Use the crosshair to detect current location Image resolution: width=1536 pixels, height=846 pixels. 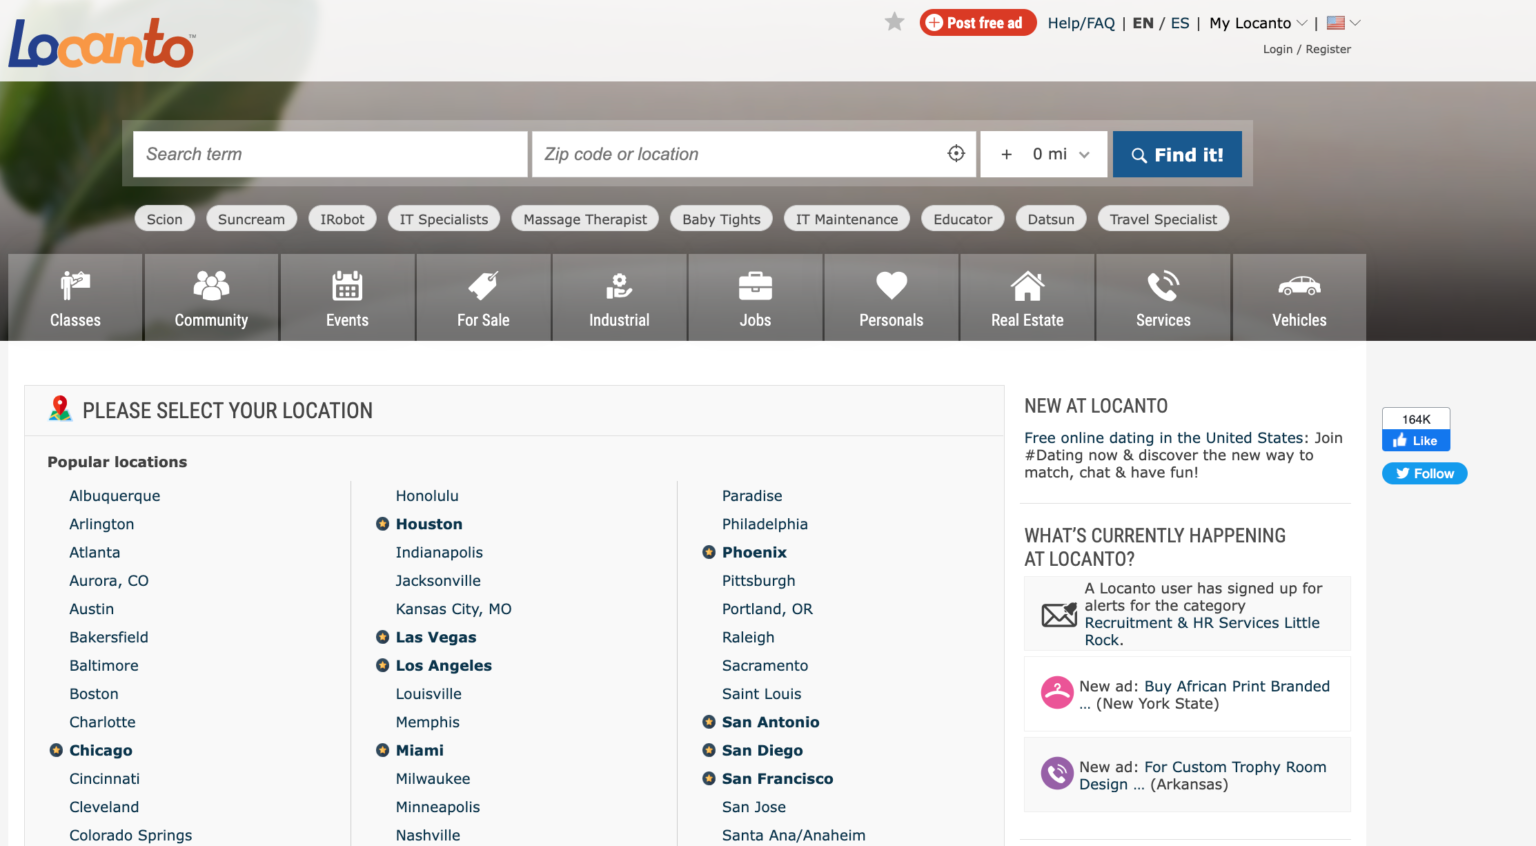(x=955, y=154)
